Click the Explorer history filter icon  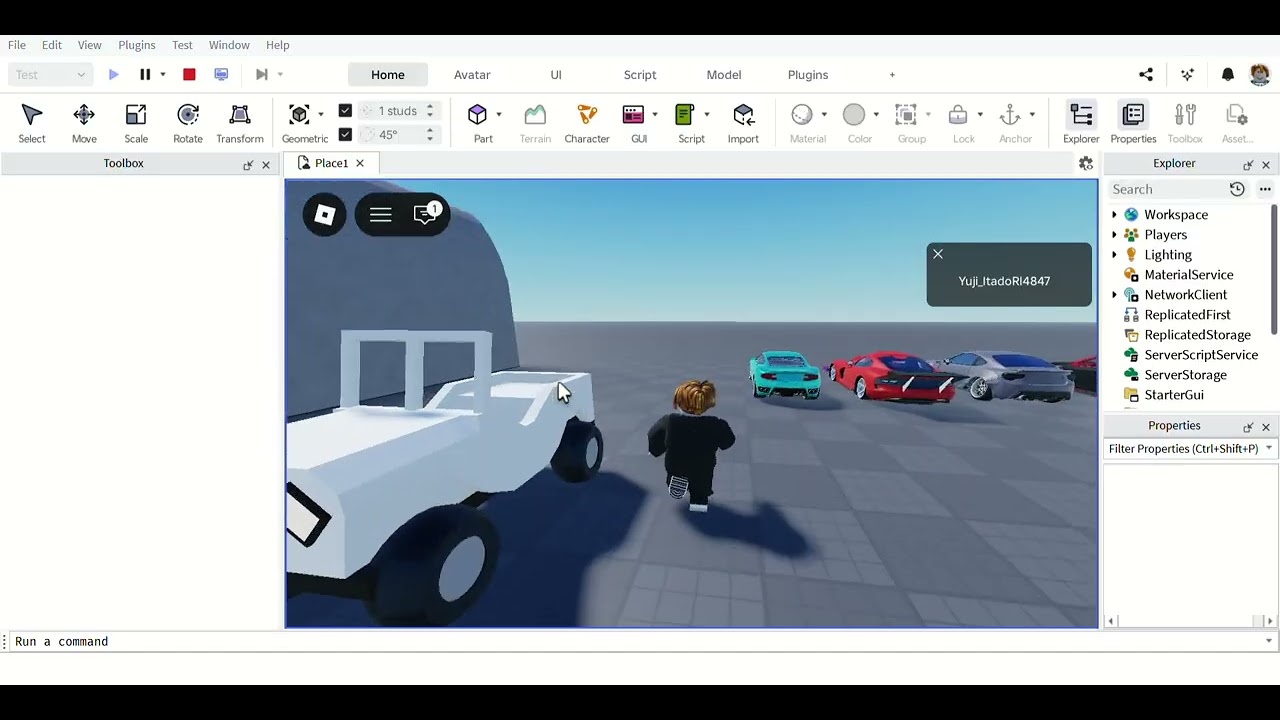coord(1237,189)
